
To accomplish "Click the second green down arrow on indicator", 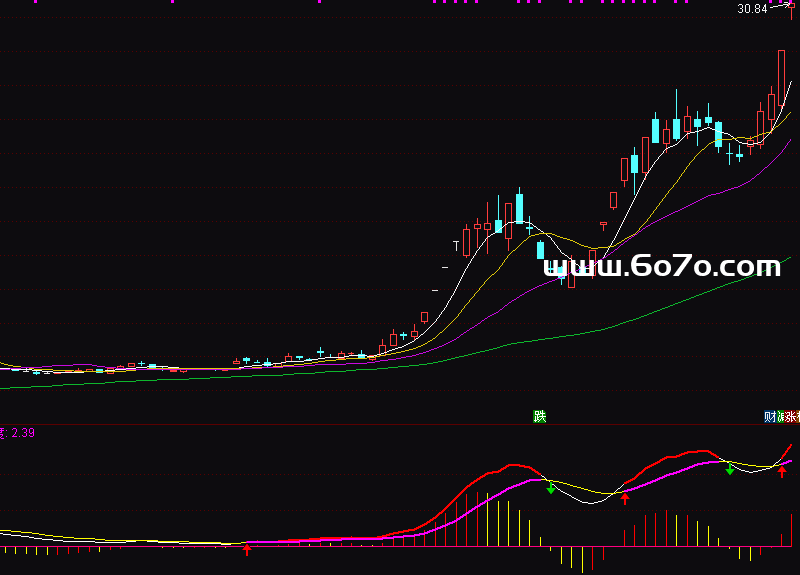I will point(730,468).
